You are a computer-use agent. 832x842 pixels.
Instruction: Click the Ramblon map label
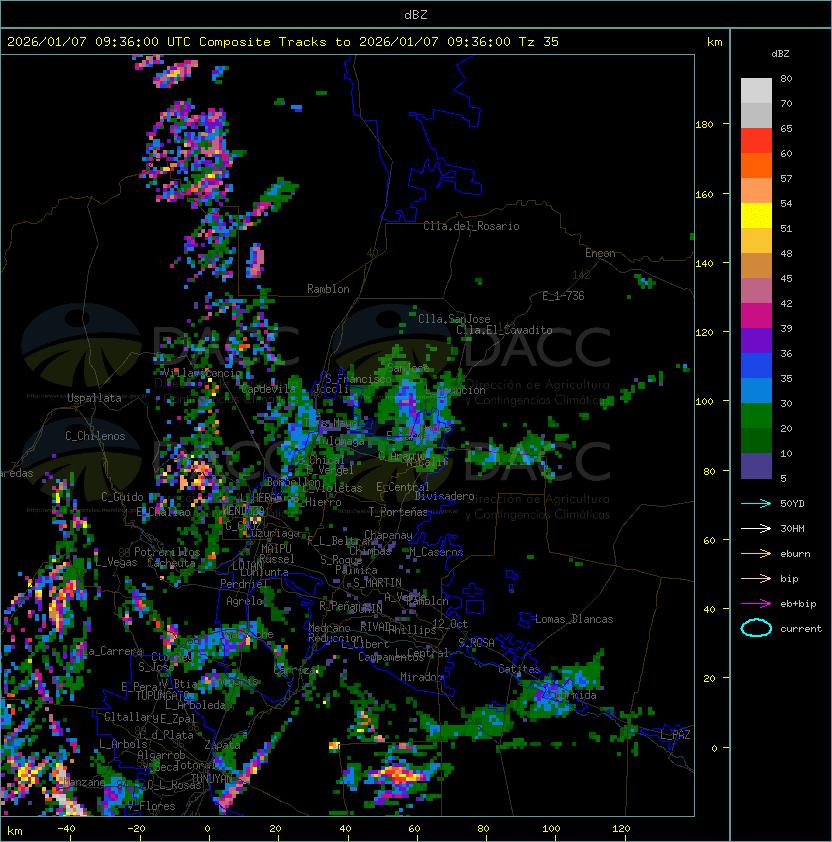point(328,289)
